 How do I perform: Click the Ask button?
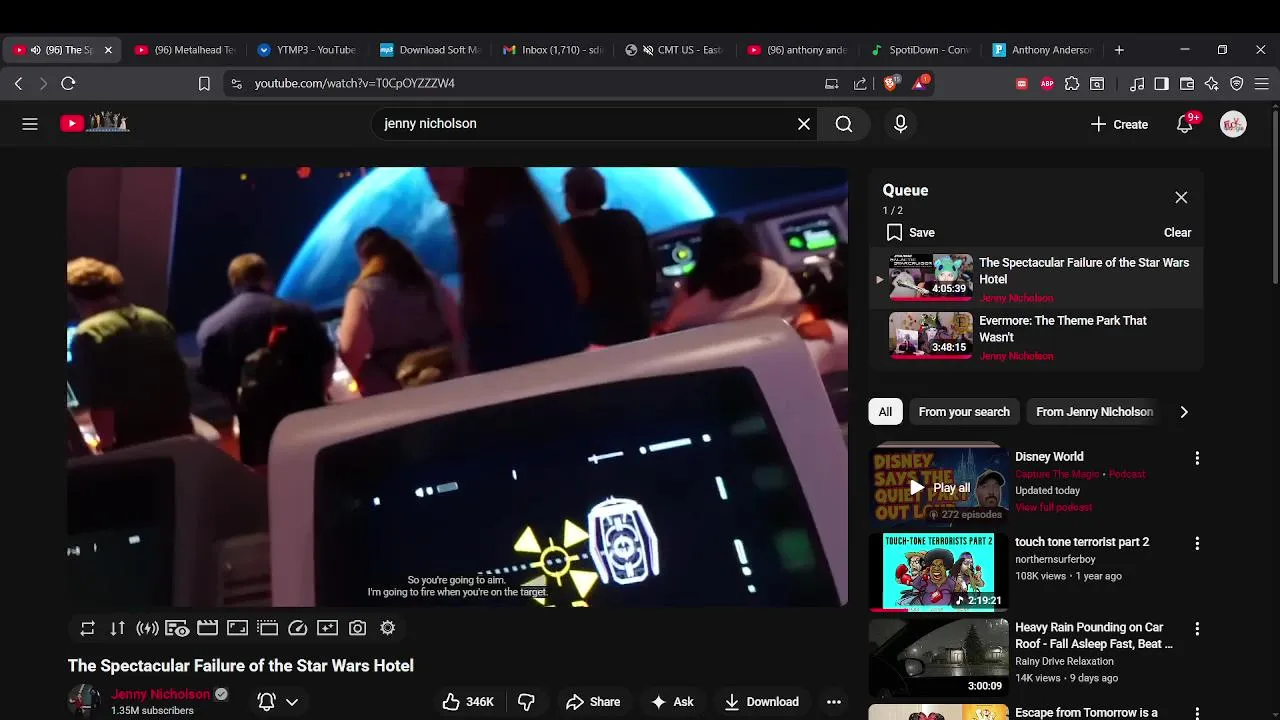[x=672, y=702]
